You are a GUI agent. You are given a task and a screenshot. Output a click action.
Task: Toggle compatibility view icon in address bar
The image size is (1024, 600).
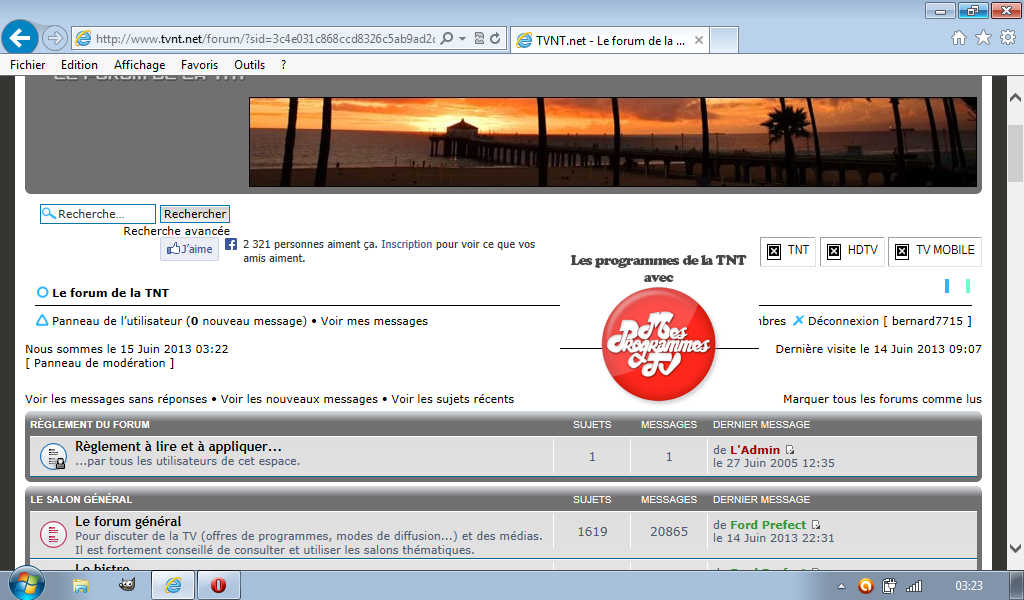click(479, 39)
